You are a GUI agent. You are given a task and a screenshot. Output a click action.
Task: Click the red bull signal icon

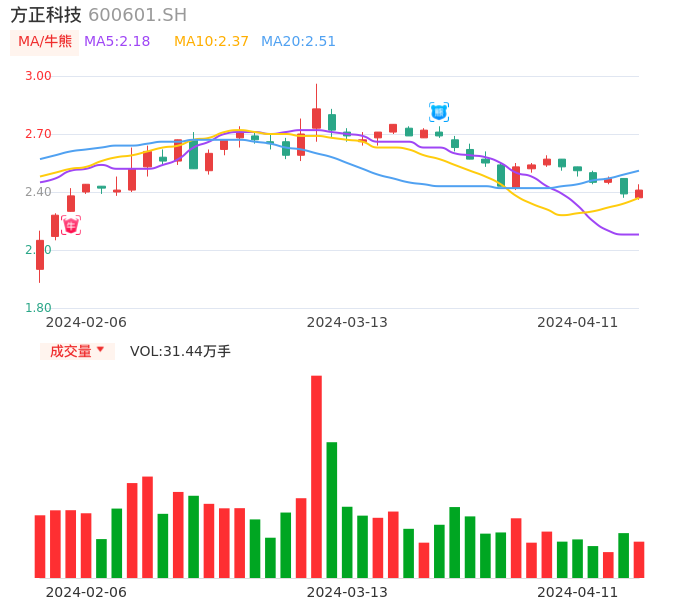71,225
